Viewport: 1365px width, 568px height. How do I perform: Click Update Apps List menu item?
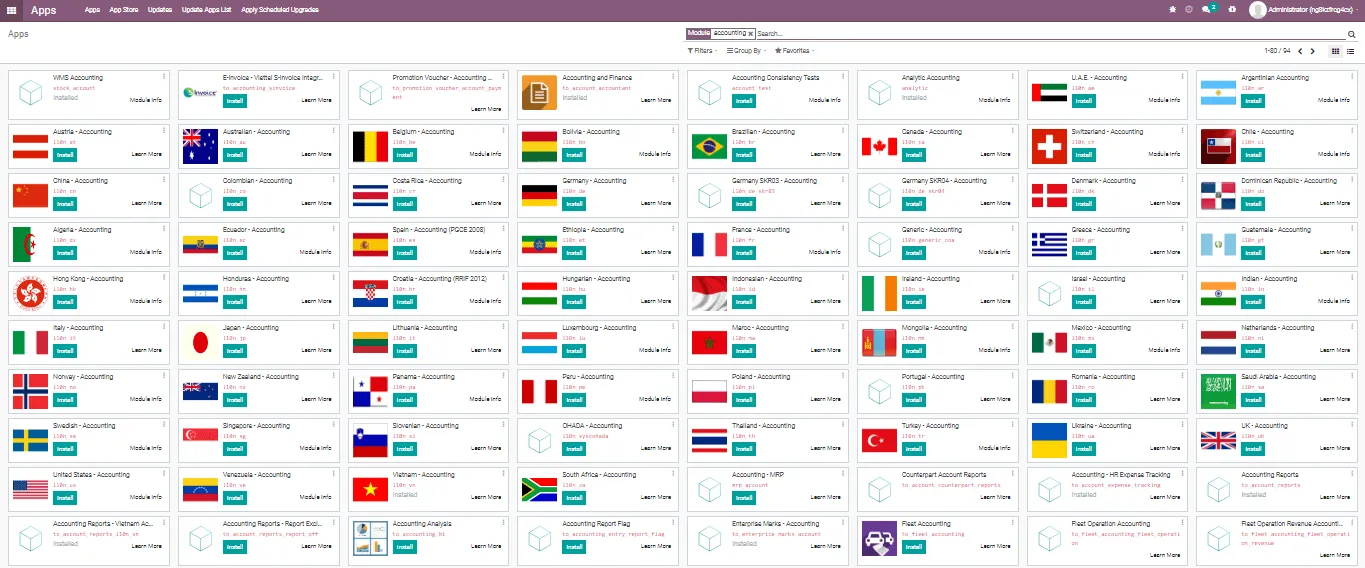pos(206,10)
